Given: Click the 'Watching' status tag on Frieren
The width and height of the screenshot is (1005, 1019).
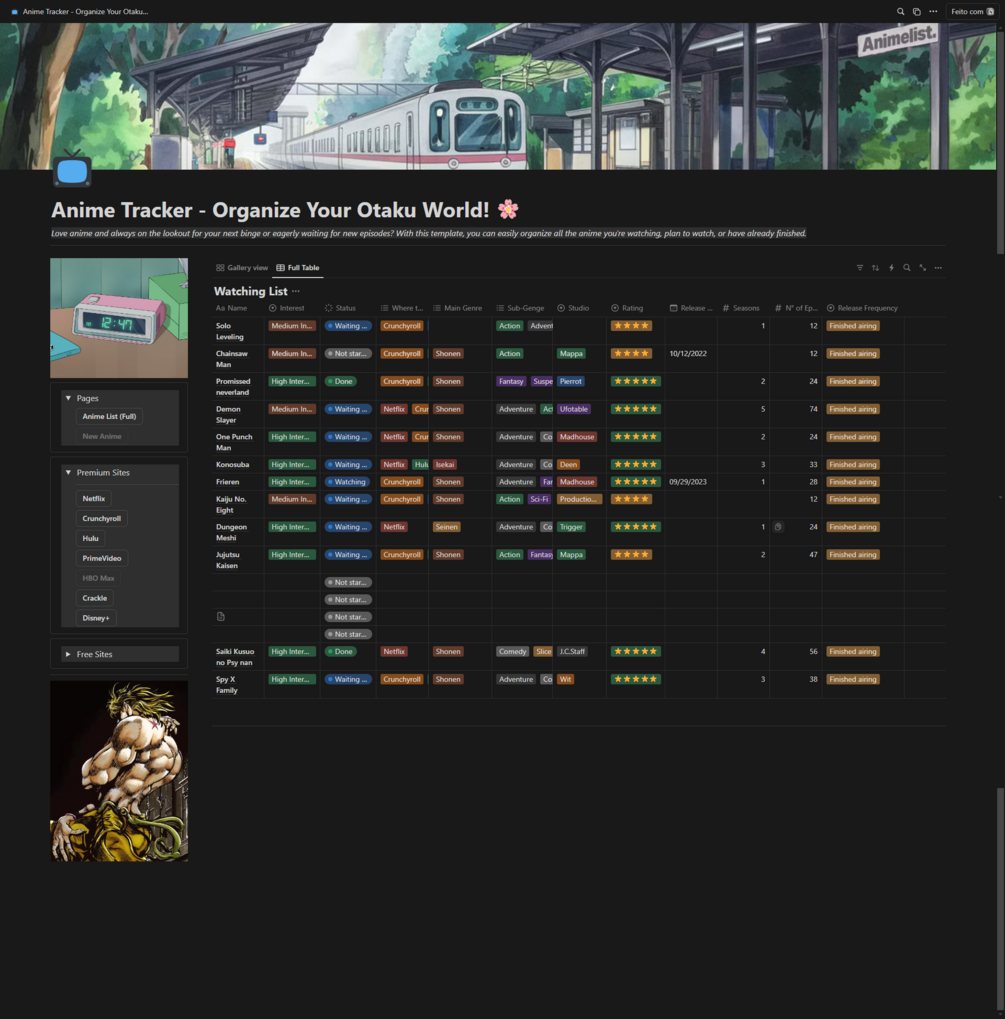Looking at the screenshot, I should pos(347,482).
